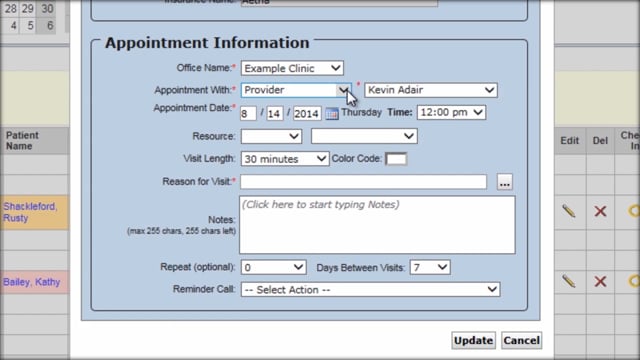Click the Update button
640x360 pixels.
(473, 340)
